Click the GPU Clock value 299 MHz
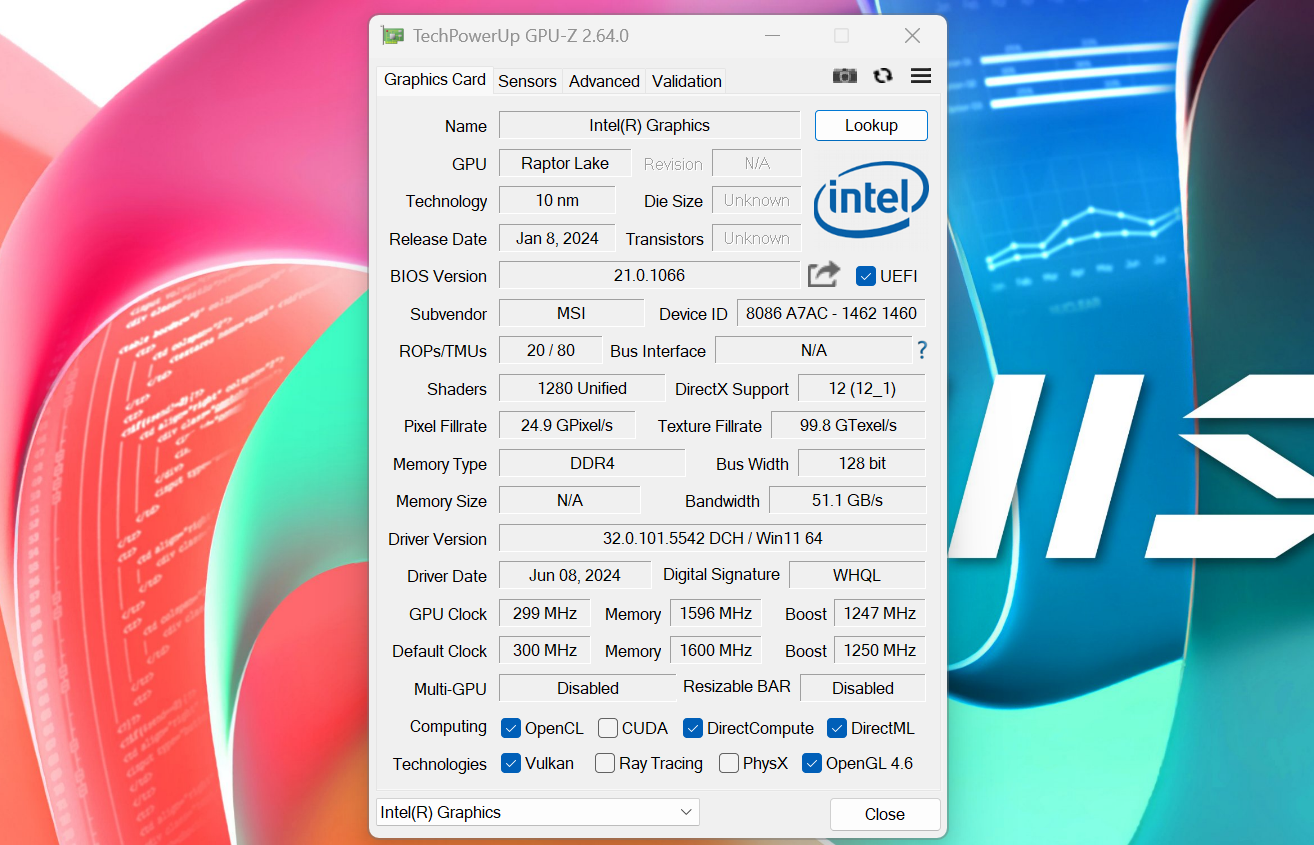 point(545,613)
